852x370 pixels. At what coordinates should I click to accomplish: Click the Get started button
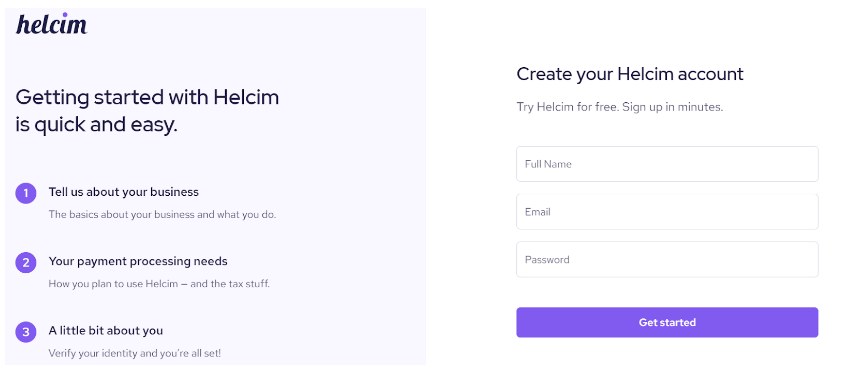point(667,322)
